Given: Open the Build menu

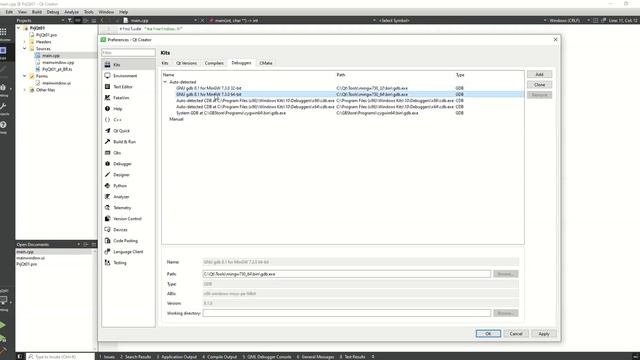Looking at the screenshot, I should 37,12.
